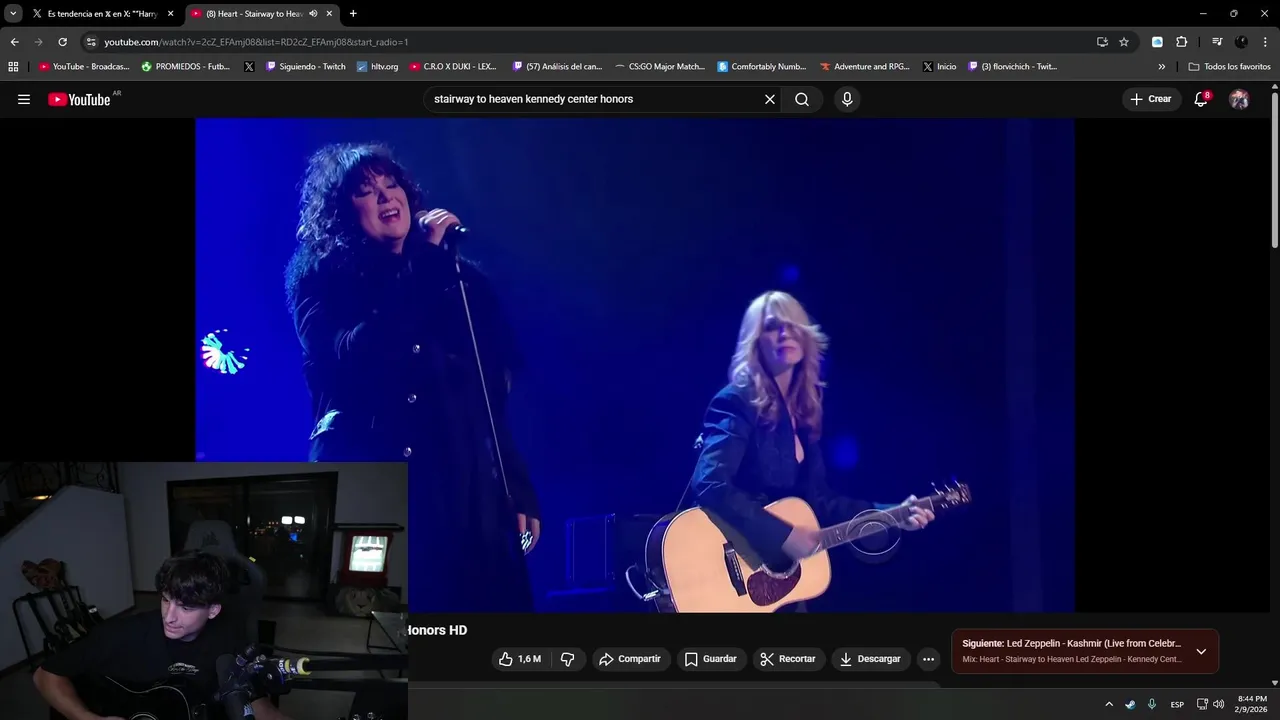Screen dimensions: 1280x720
Task: Open the X icon bookmark after PROMIEDOS
Action: (249, 67)
